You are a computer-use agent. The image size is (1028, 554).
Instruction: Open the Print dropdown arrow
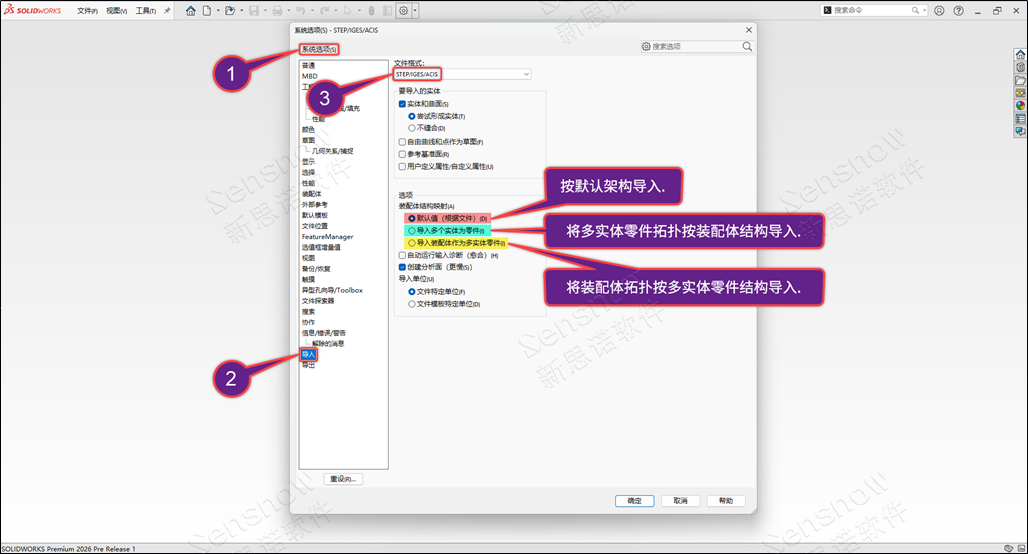289,10
